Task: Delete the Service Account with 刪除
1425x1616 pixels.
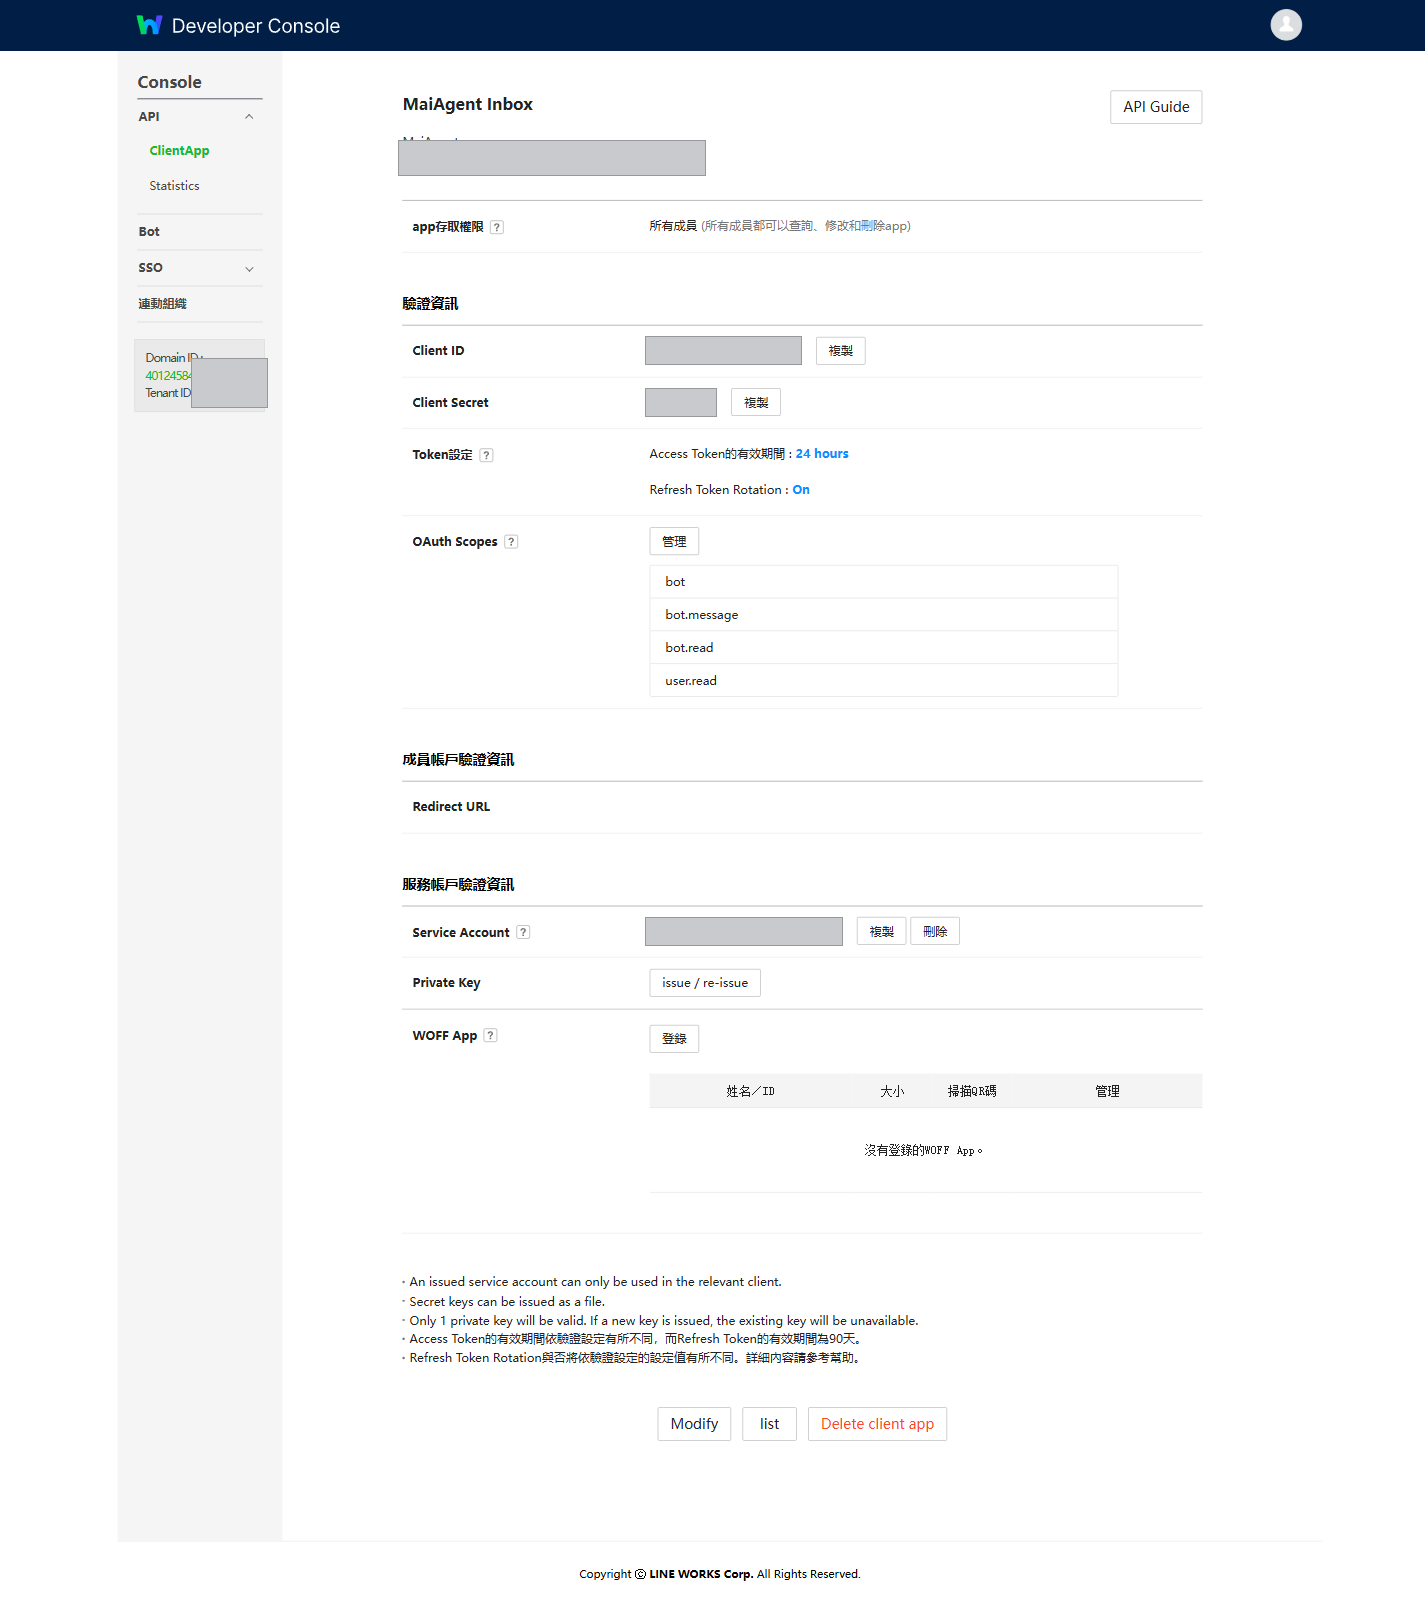Action: 935,932
